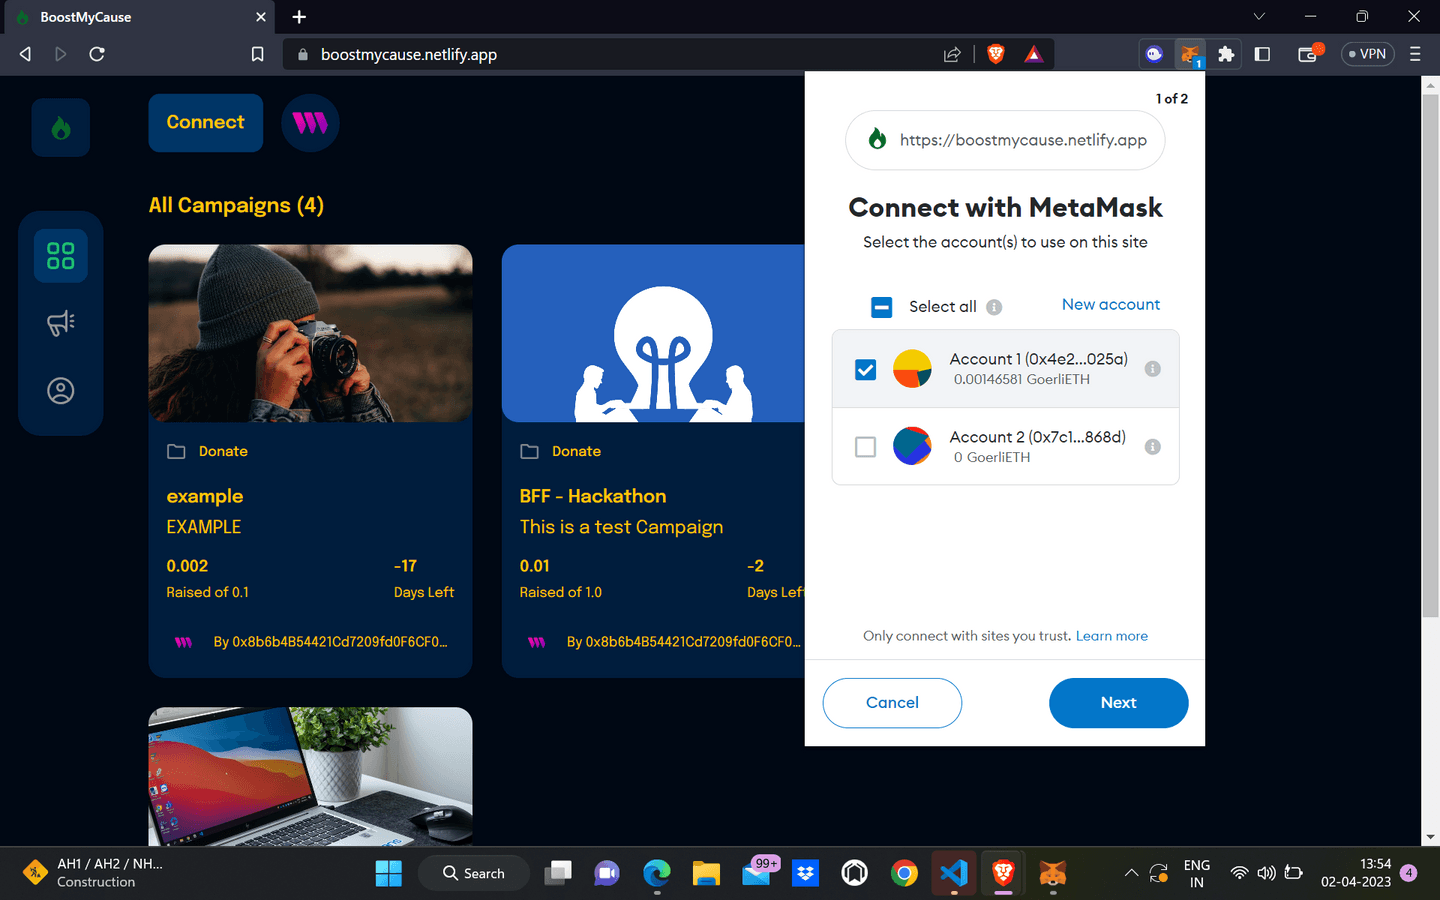
Task: Close the BoostMyCause tab
Action: (x=260, y=17)
